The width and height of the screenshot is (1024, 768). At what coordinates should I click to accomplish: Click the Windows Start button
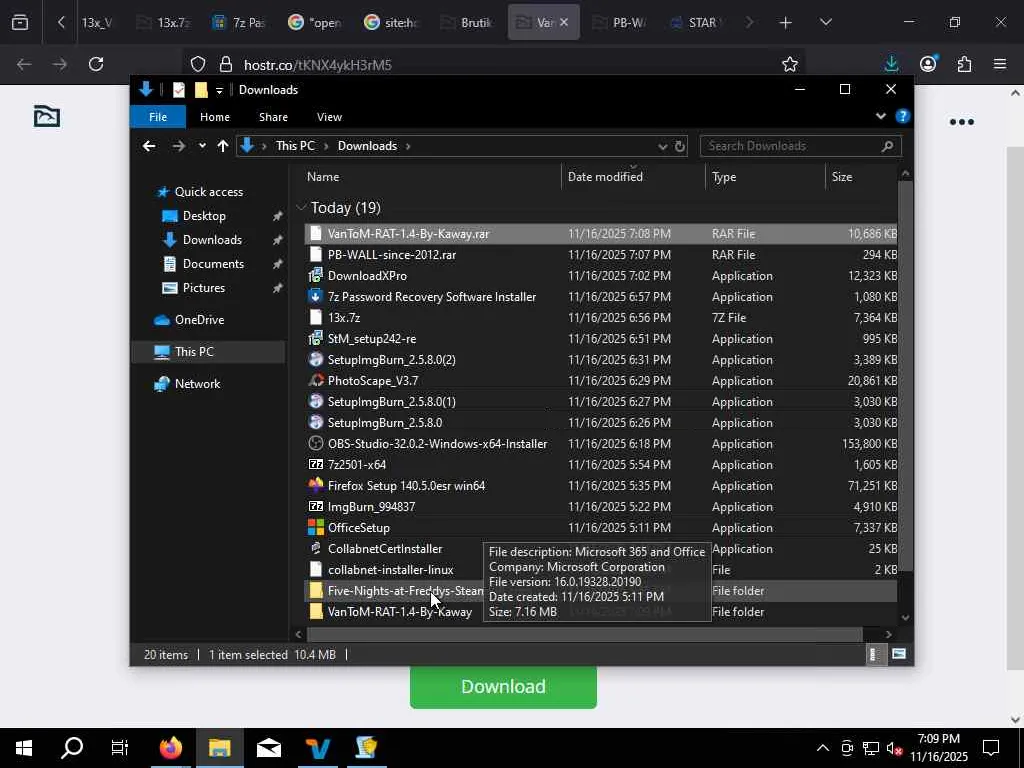click(24, 748)
